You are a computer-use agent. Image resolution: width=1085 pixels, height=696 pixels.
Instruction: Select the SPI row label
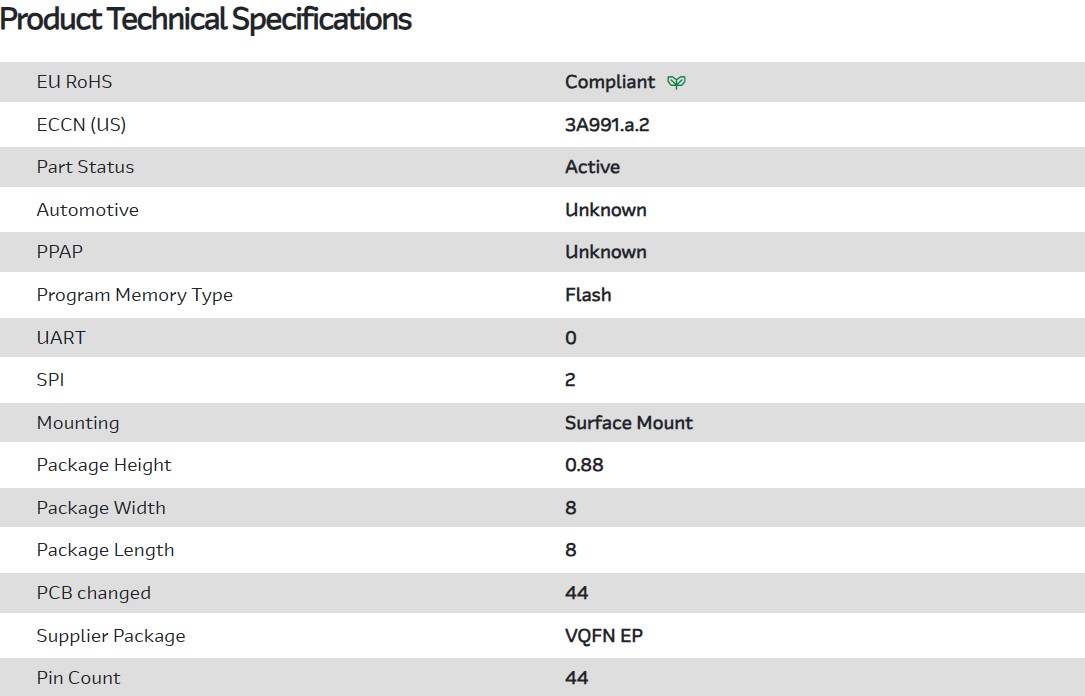[x=50, y=380]
